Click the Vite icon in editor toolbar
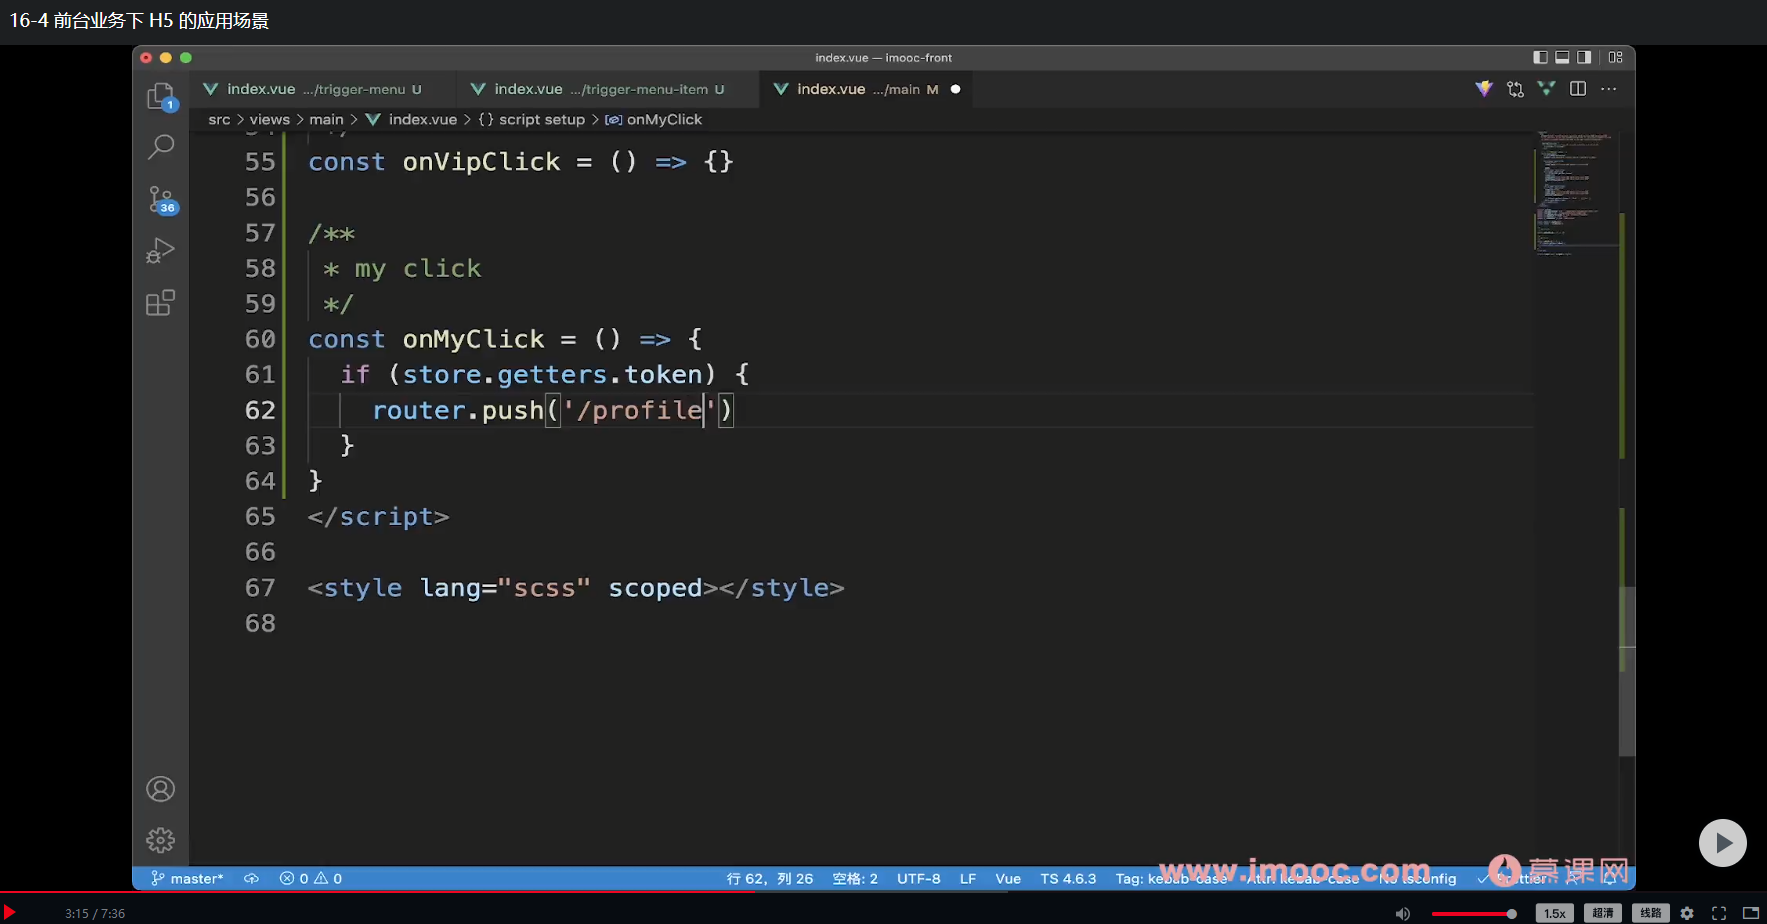Screen dimensions: 1767x924 point(1484,89)
